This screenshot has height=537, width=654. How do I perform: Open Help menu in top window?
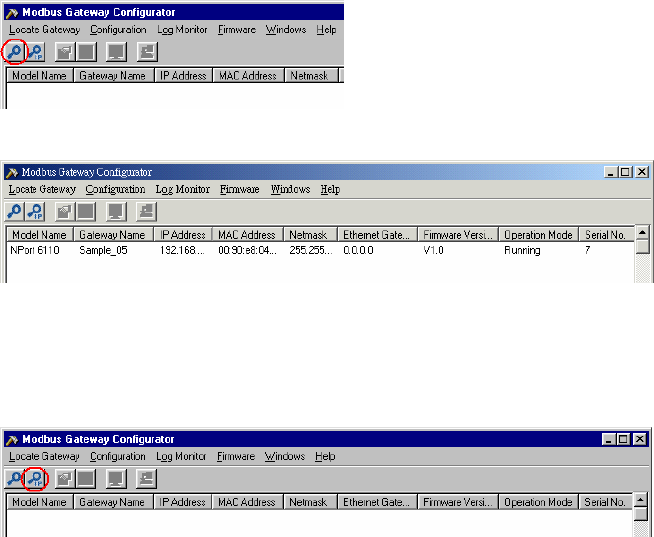click(x=326, y=30)
